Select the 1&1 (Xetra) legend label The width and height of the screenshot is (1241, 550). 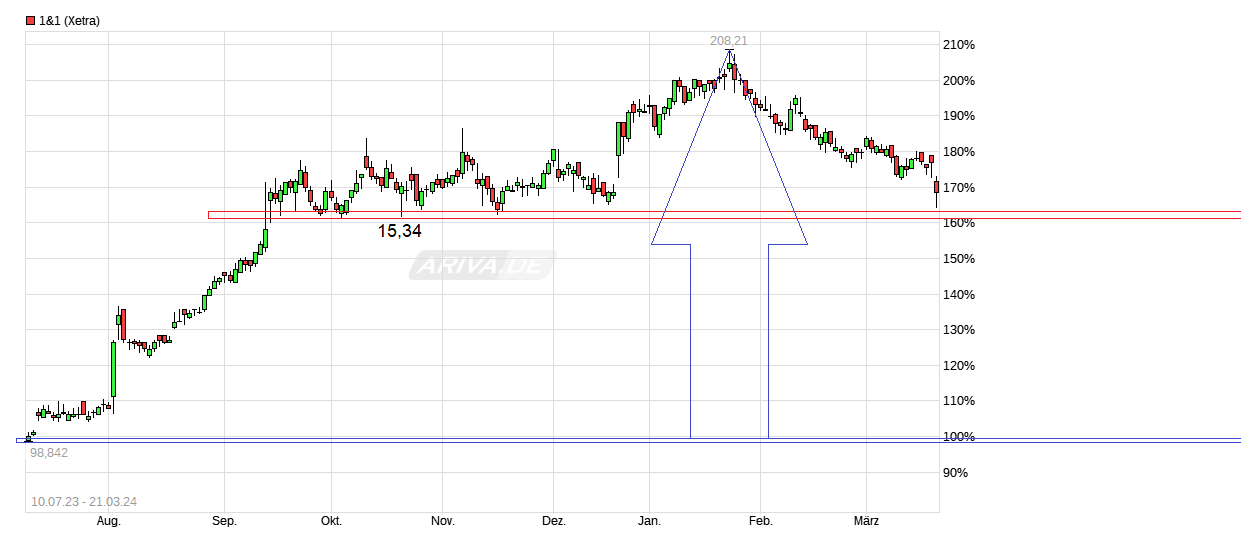[69, 21]
